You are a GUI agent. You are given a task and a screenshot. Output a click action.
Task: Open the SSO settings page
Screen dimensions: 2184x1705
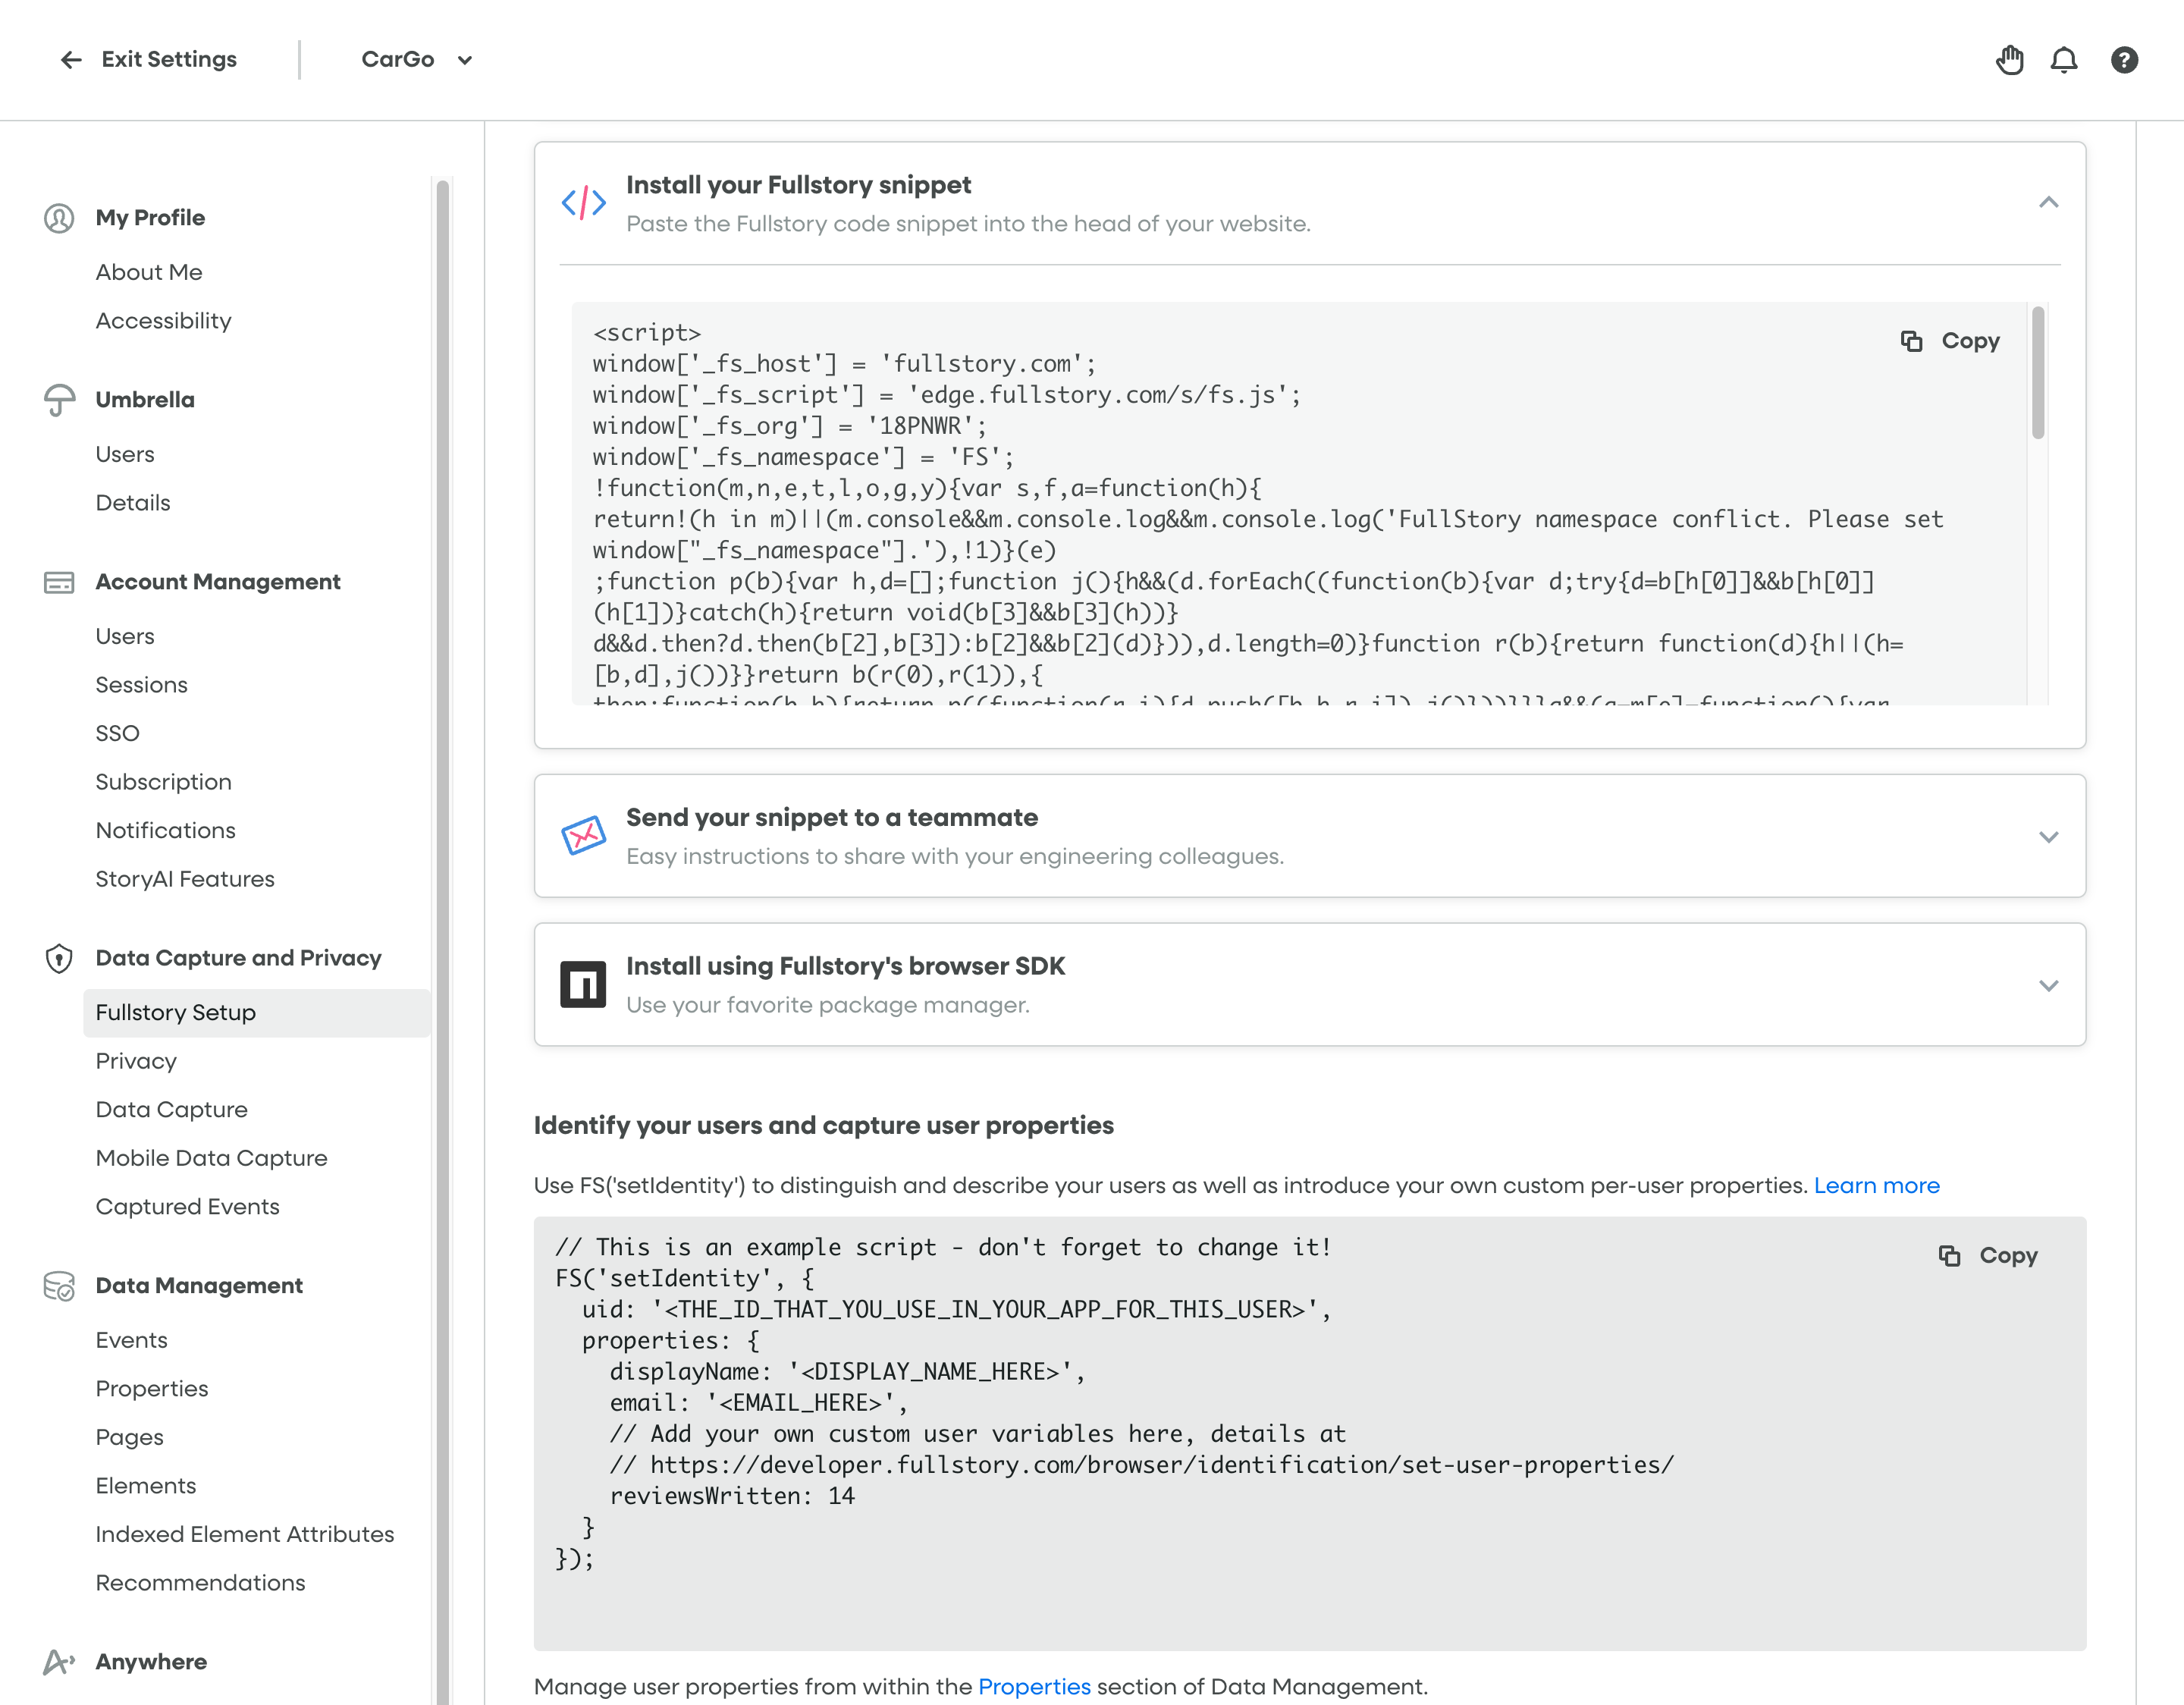point(117,733)
